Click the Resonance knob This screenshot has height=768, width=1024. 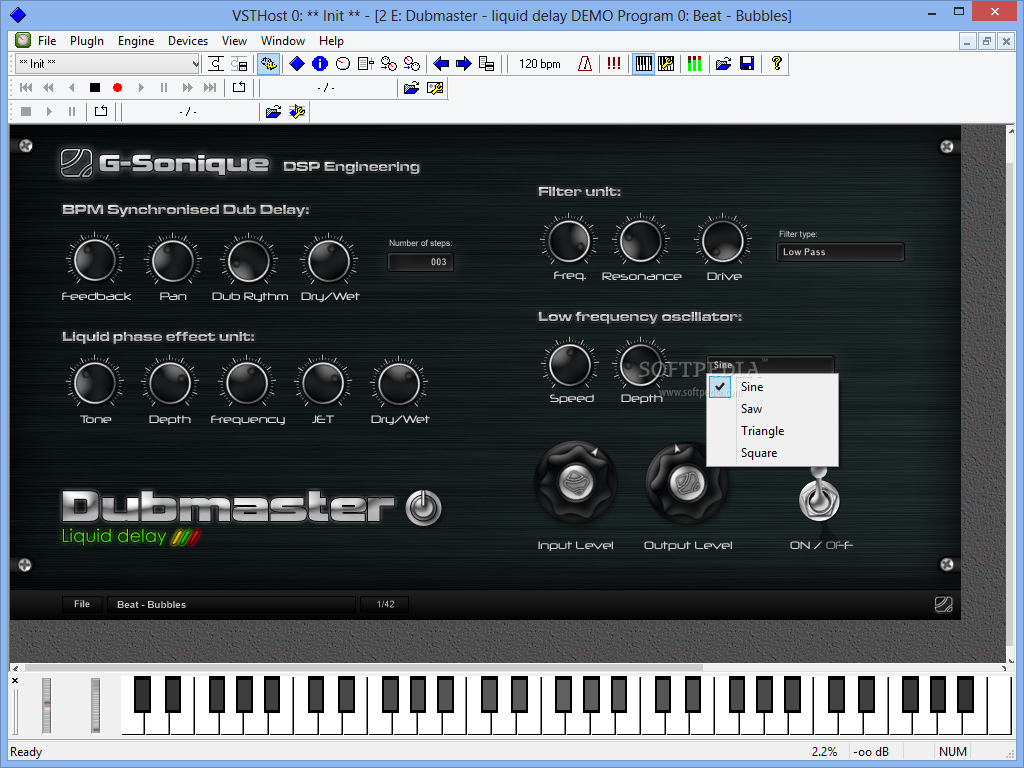tap(640, 240)
